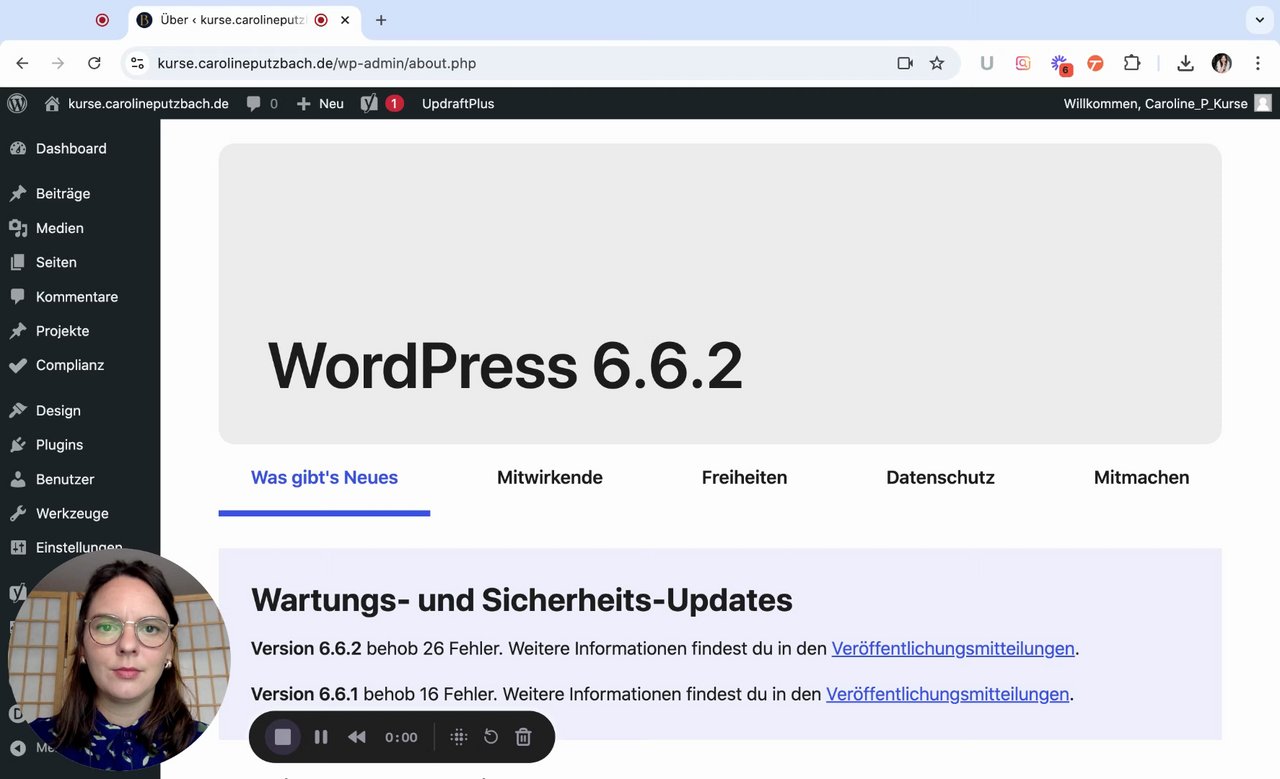Open Veröffentlichungsmitteilungen link for Version 6.6.1

(947, 694)
